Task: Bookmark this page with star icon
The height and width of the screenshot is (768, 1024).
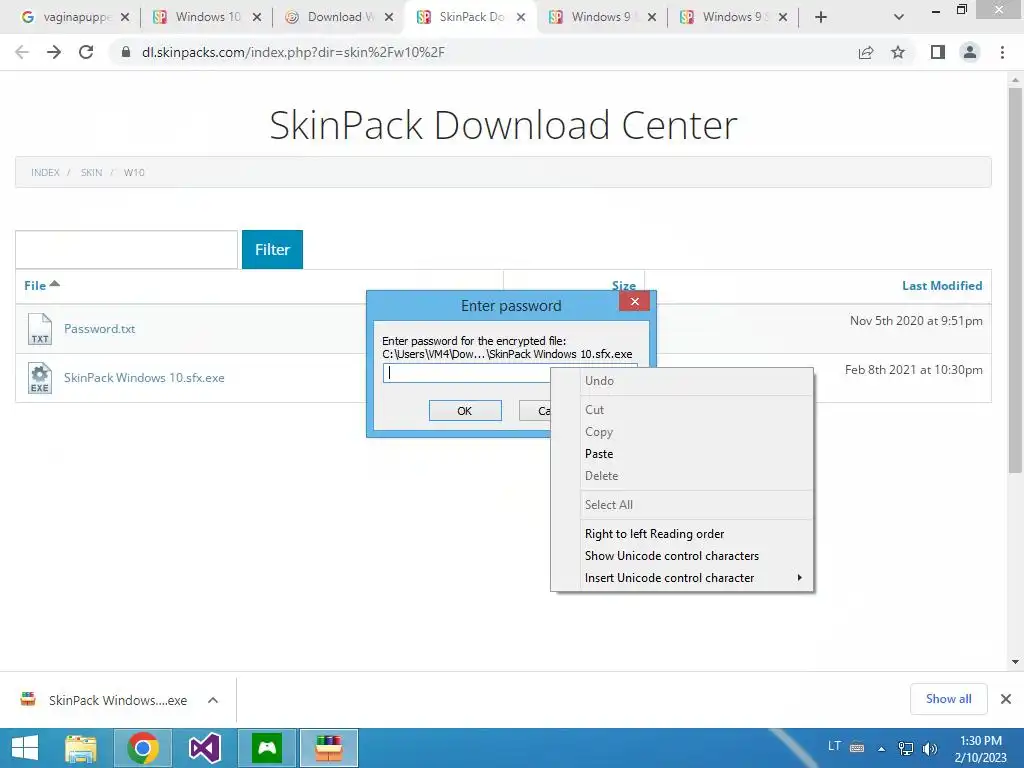Action: point(898,52)
